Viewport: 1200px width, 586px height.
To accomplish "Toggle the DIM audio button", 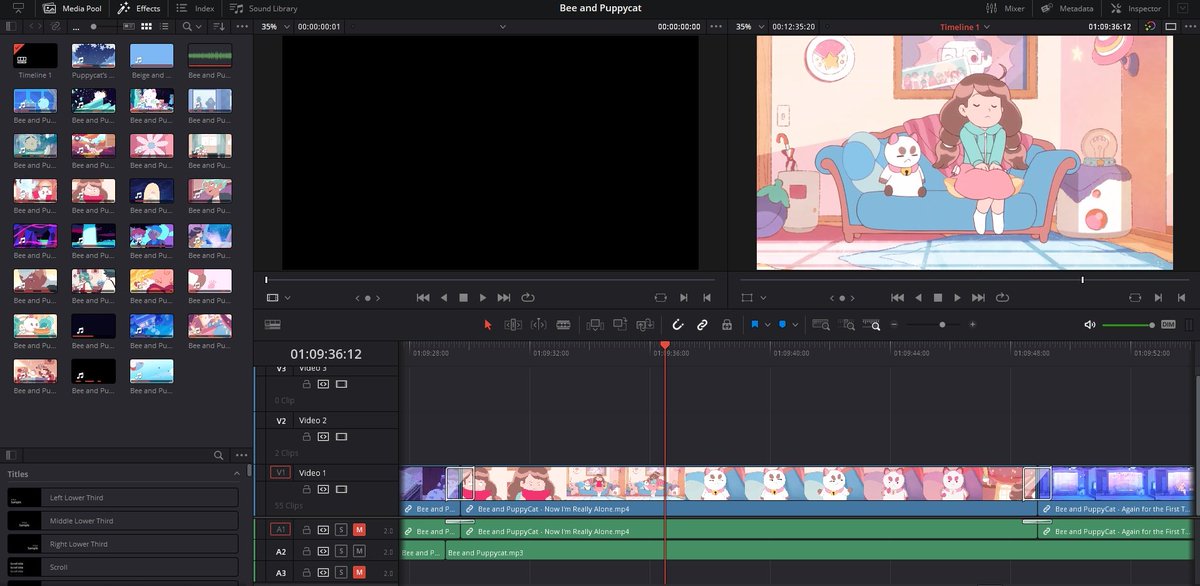I will [1168, 325].
